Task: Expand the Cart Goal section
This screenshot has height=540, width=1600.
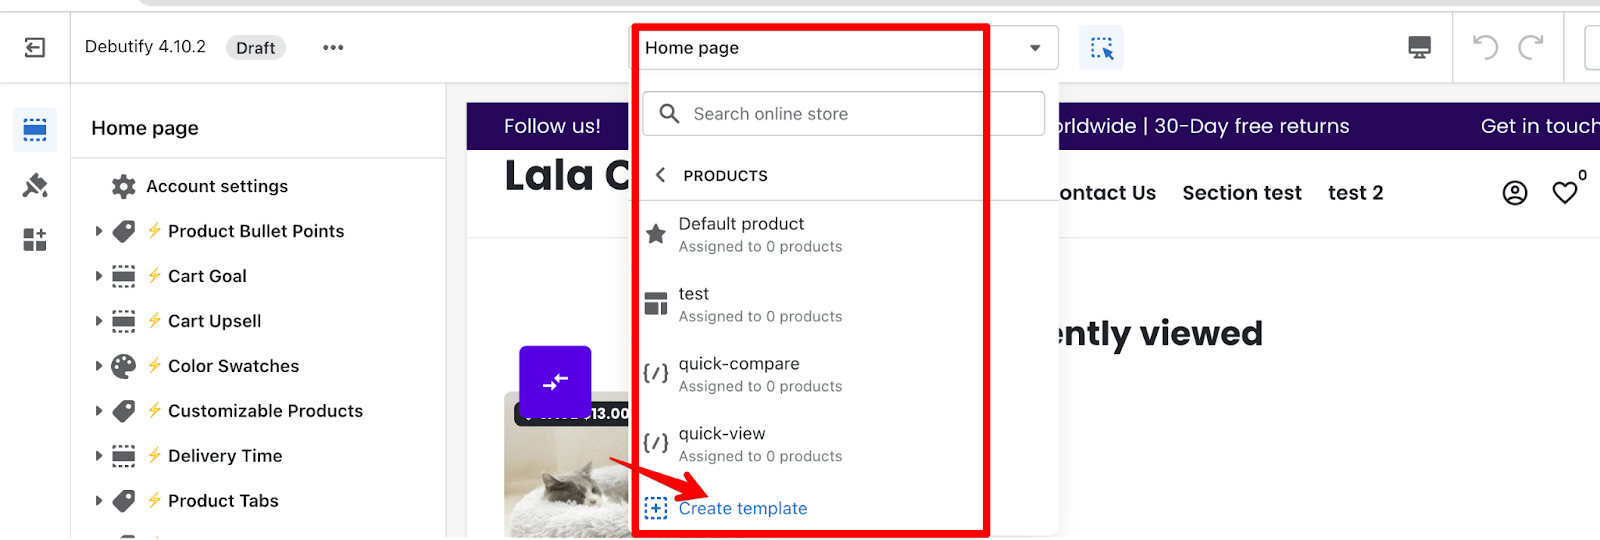Action: coord(99,276)
